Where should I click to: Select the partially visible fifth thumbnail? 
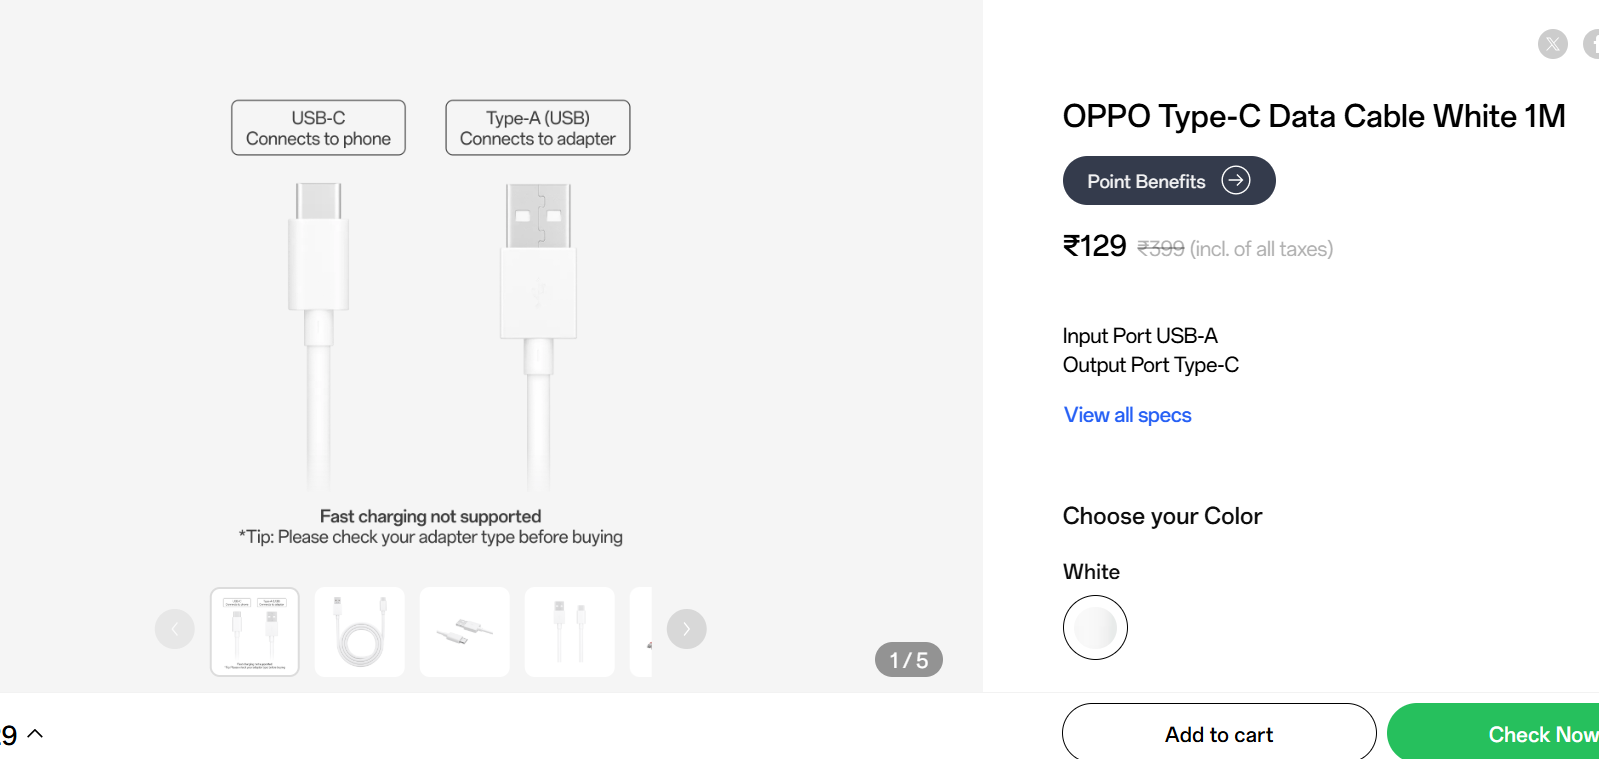pyautogui.click(x=641, y=632)
